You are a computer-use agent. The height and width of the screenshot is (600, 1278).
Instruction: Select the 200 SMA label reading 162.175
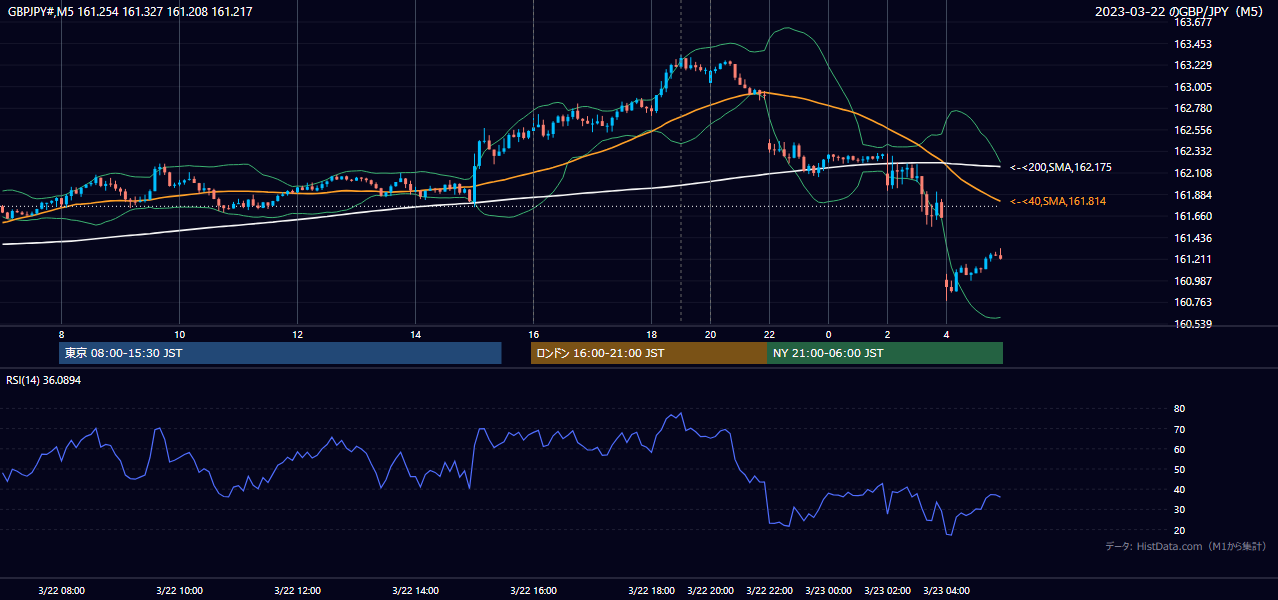pyautogui.click(x=1061, y=167)
